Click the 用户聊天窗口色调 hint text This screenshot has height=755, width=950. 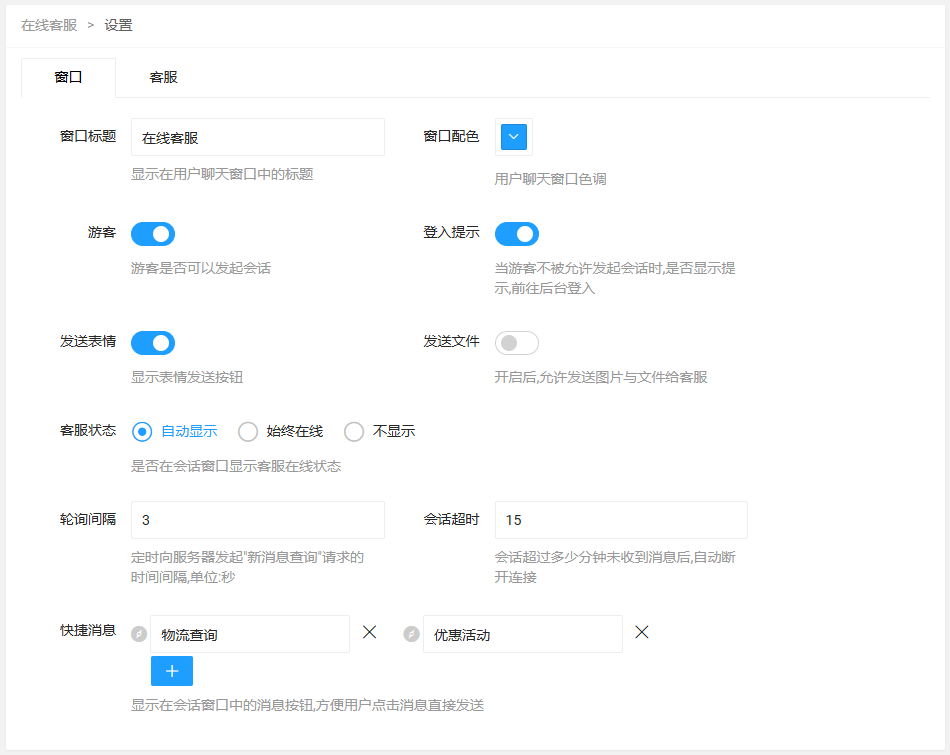(x=550, y=179)
